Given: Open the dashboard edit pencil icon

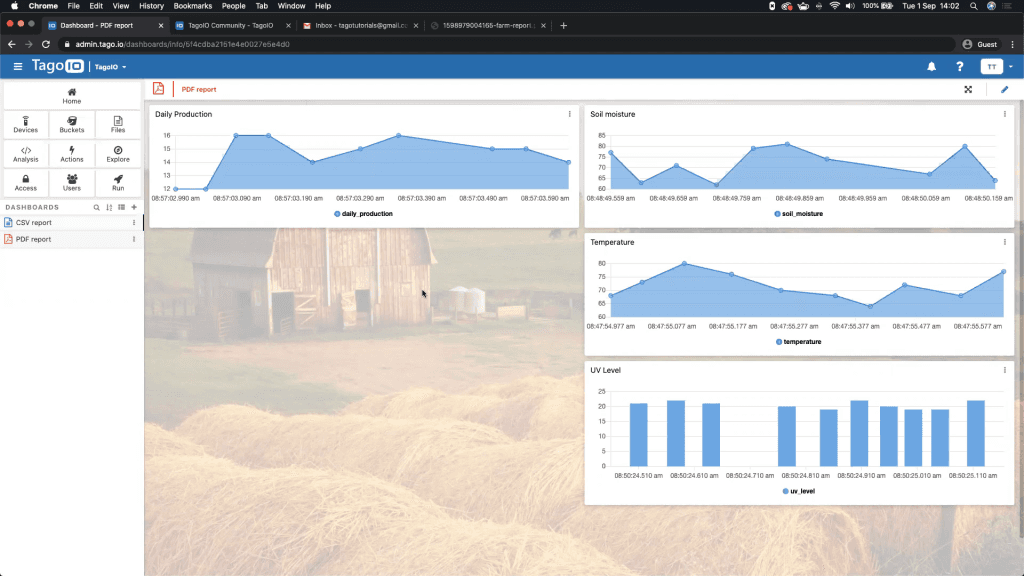Looking at the screenshot, I should 1005,89.
